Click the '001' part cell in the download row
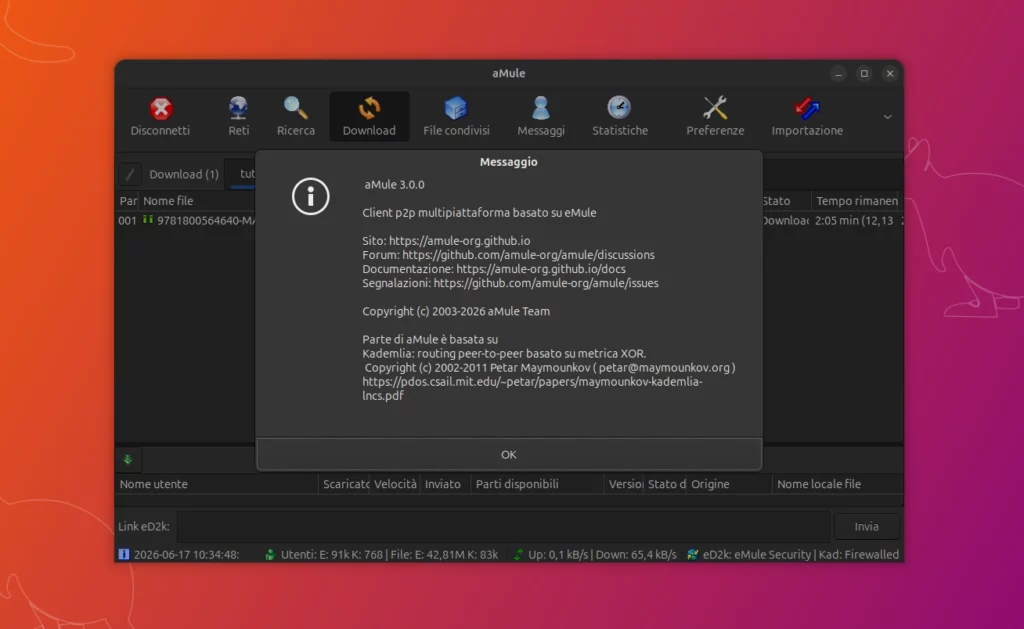Screen dimensions: 1024x629 point(127,221)
